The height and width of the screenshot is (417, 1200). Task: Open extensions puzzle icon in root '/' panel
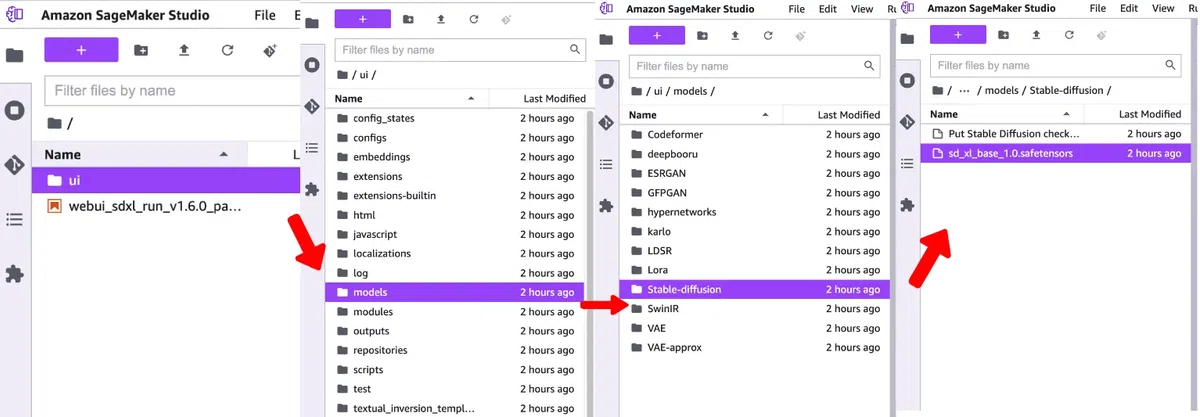click(14, 273)
